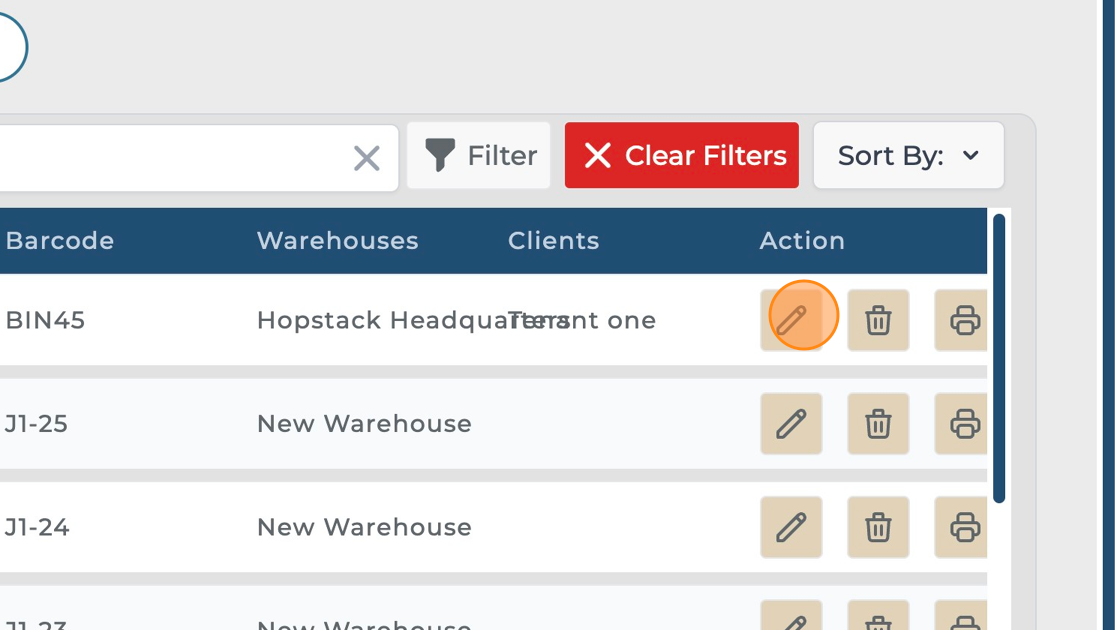
Task: Print the J1-25 barcode
Action: click(x=962, y=424)
